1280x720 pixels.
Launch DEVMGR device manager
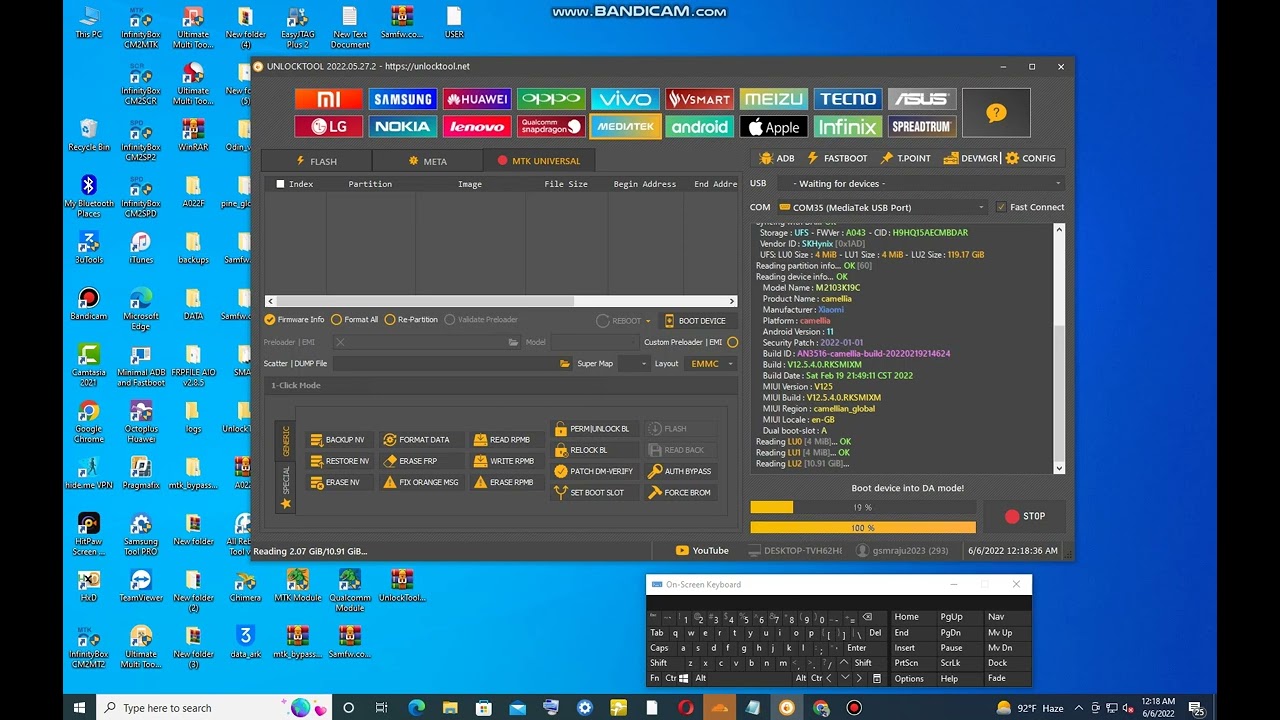[x=971, y=158]
